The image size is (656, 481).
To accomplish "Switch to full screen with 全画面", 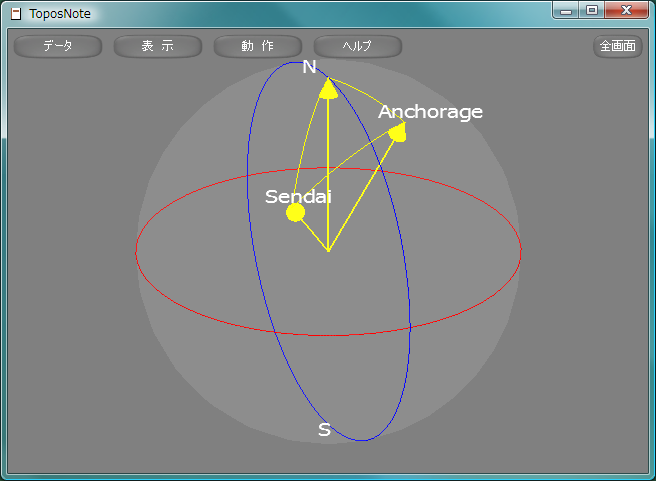I will pyautogui.click(x=618, y=46).
